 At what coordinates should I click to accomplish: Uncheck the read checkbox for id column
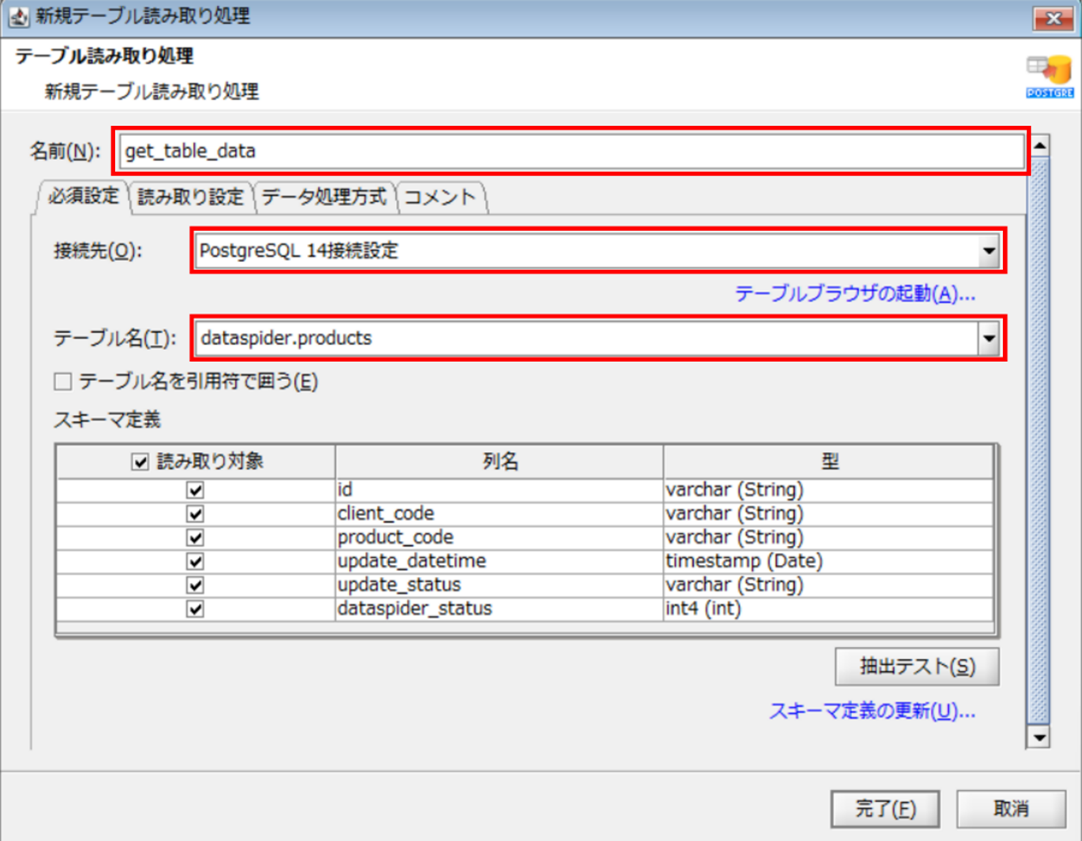196,490
